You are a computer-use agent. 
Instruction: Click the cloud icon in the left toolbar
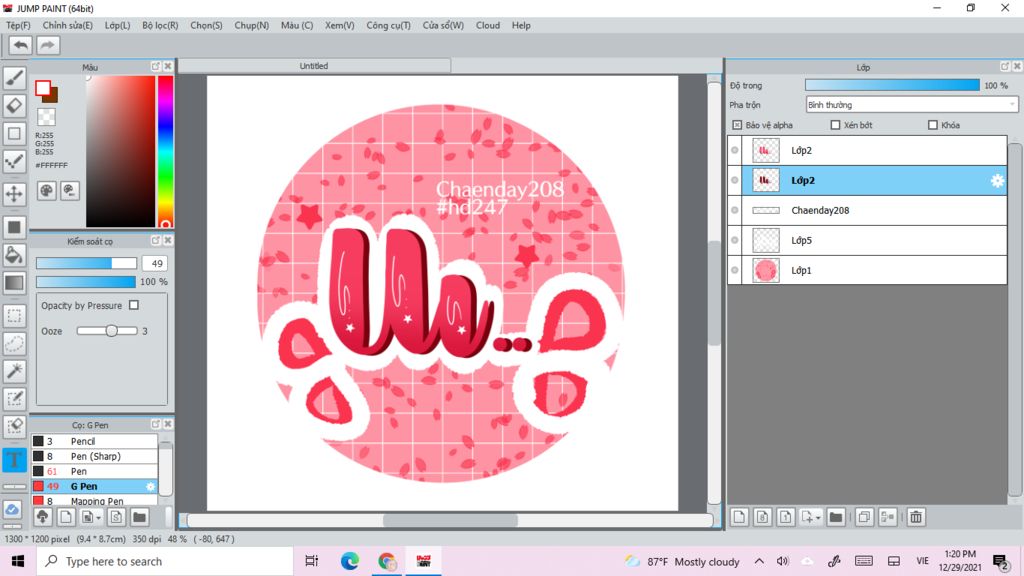click(12, 509)
